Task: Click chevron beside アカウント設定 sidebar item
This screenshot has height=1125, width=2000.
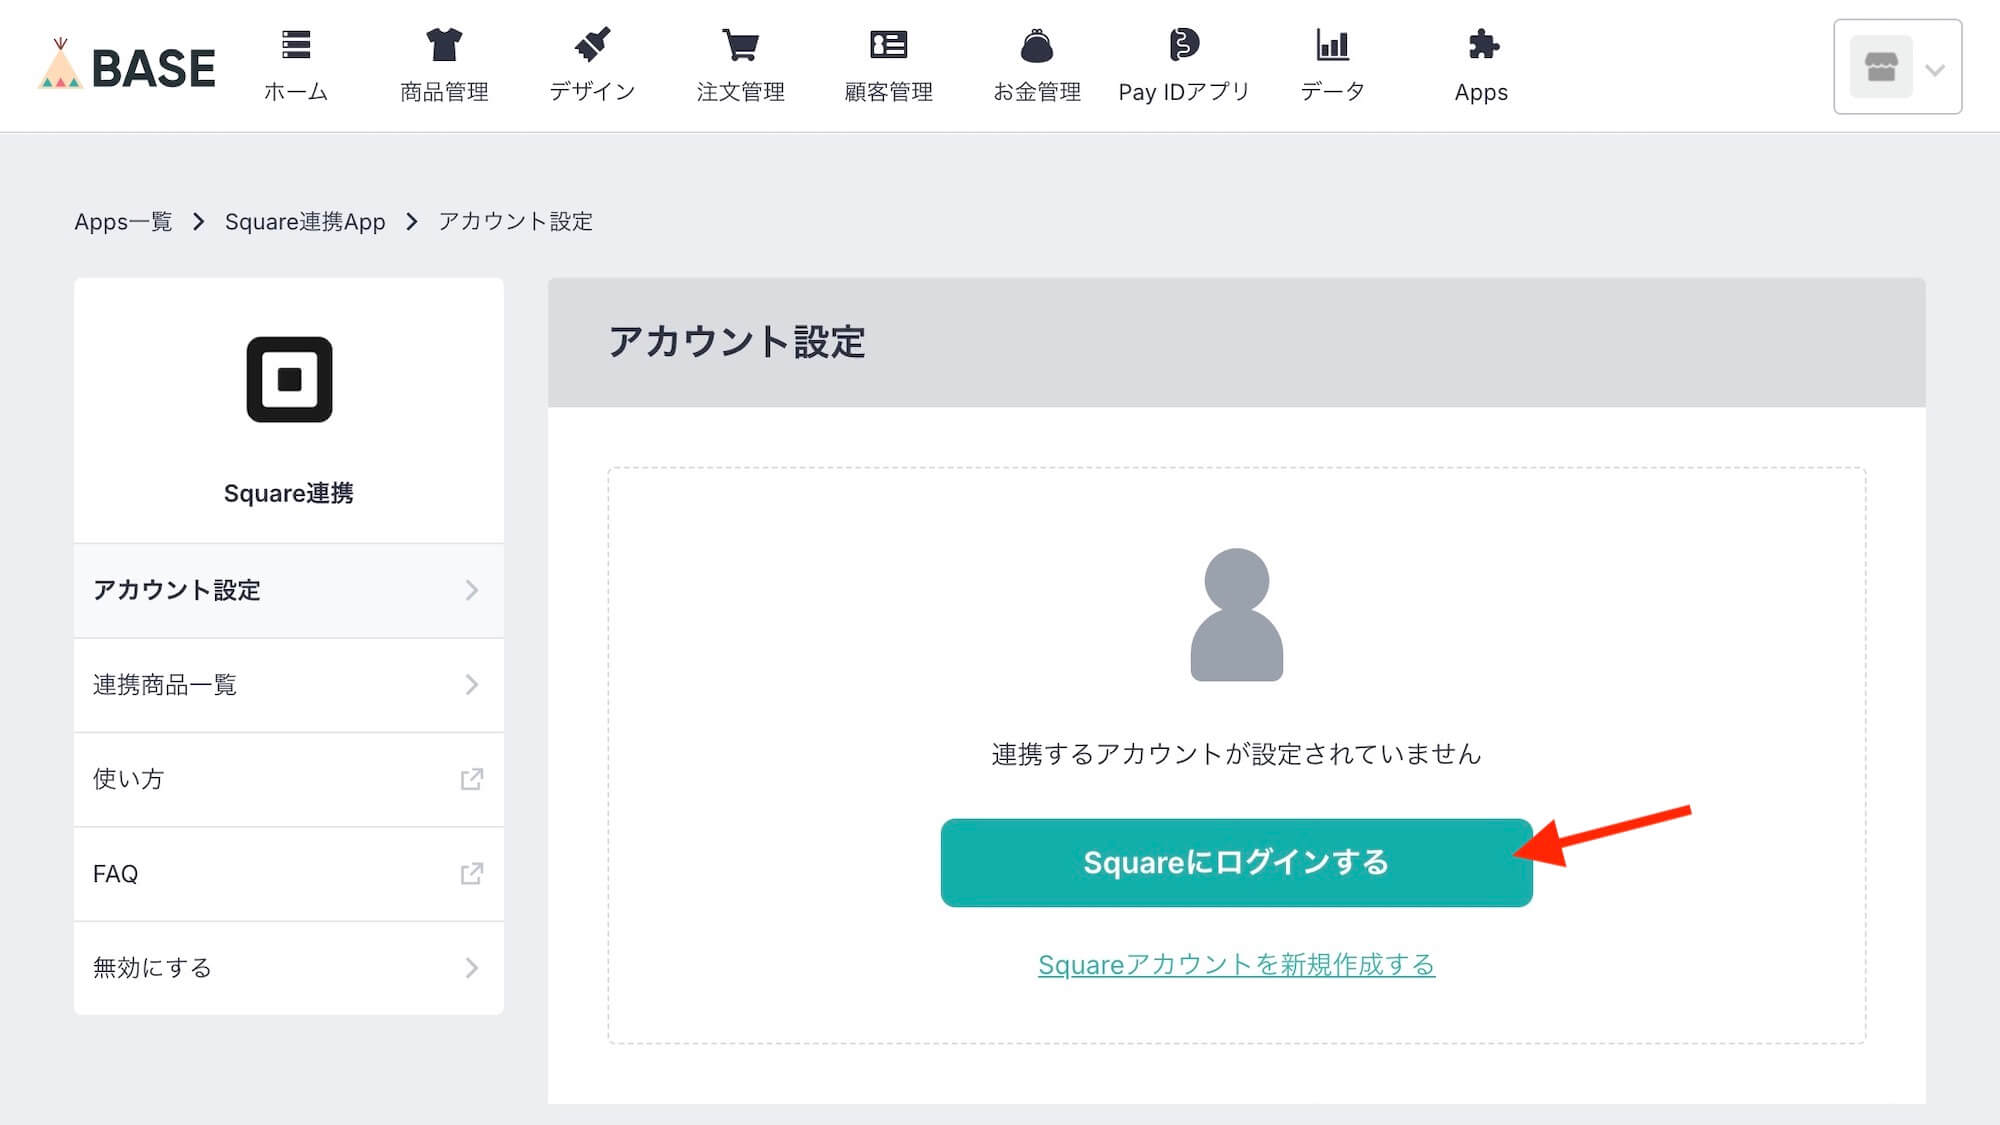Action: click(x=472, y=591)
